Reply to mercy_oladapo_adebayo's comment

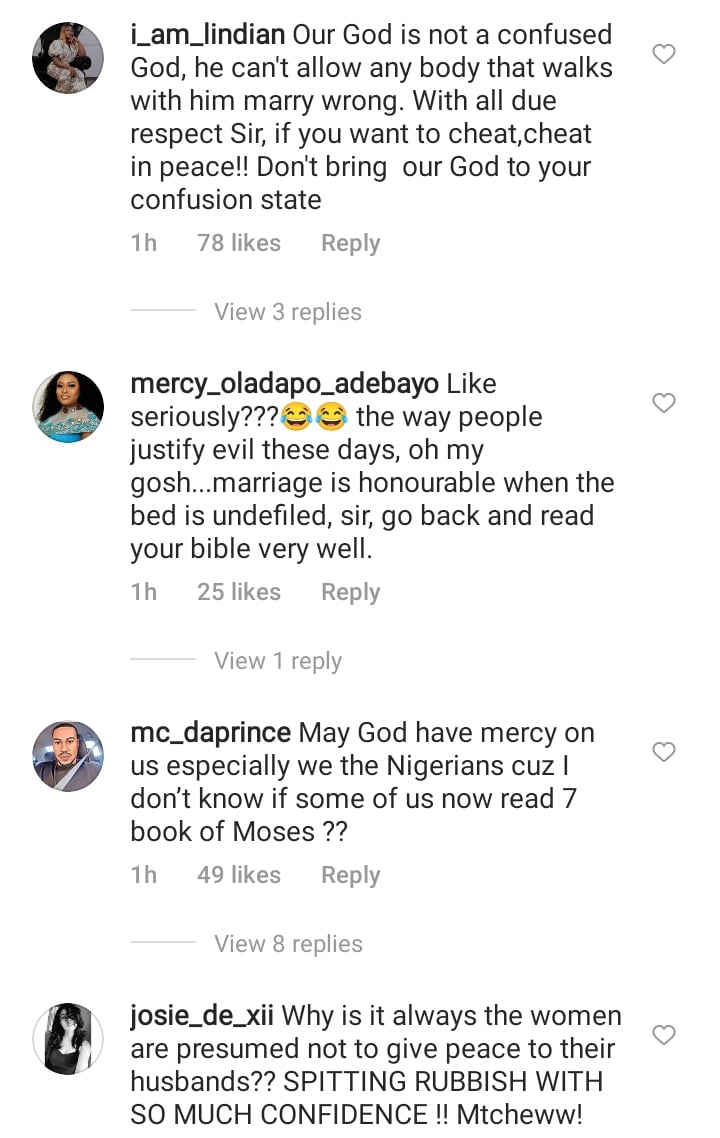(350, 592)
